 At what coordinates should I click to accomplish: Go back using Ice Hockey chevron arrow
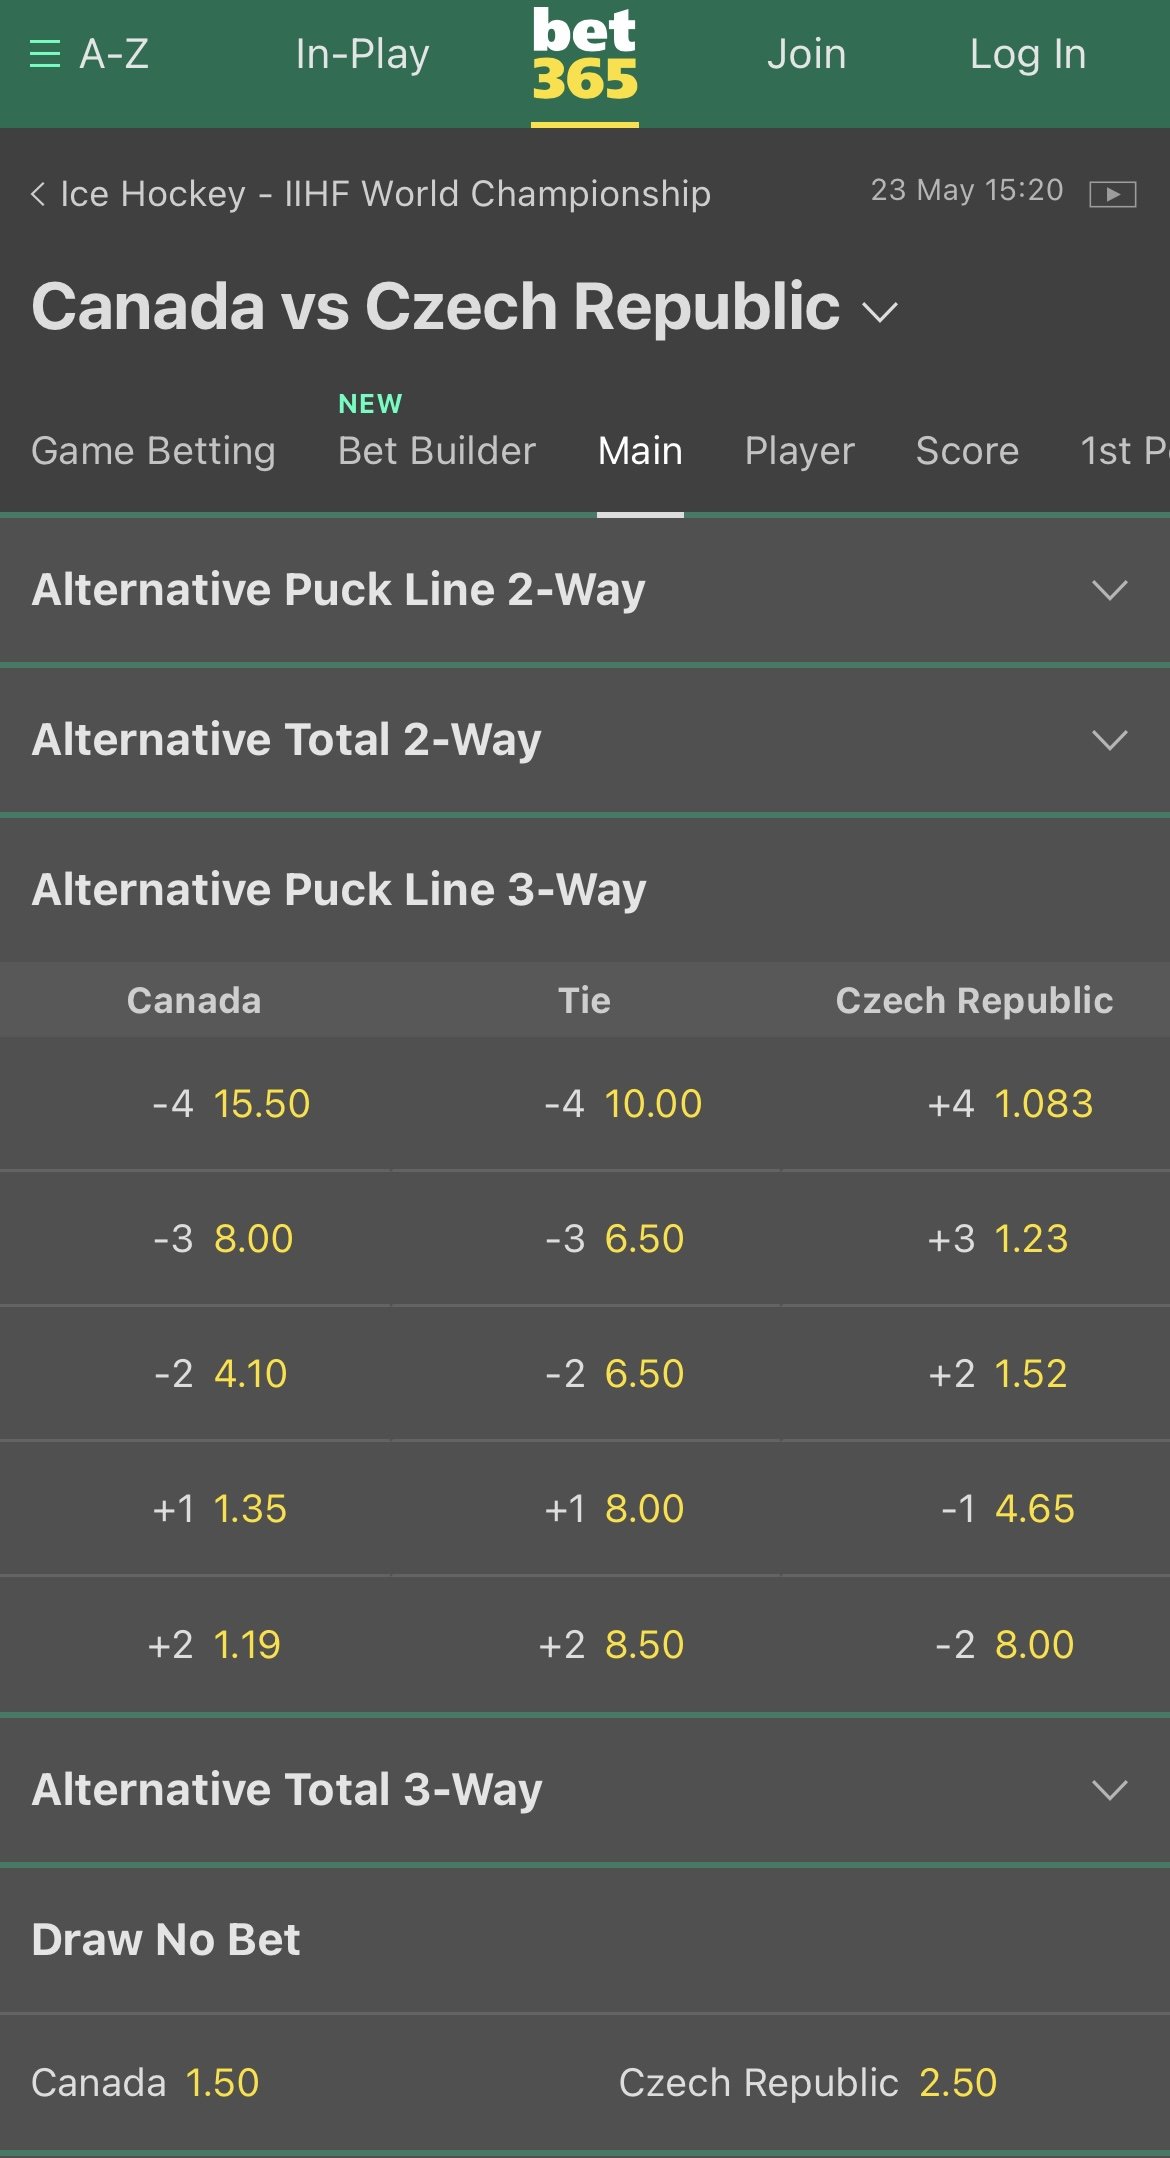point(38,194)
